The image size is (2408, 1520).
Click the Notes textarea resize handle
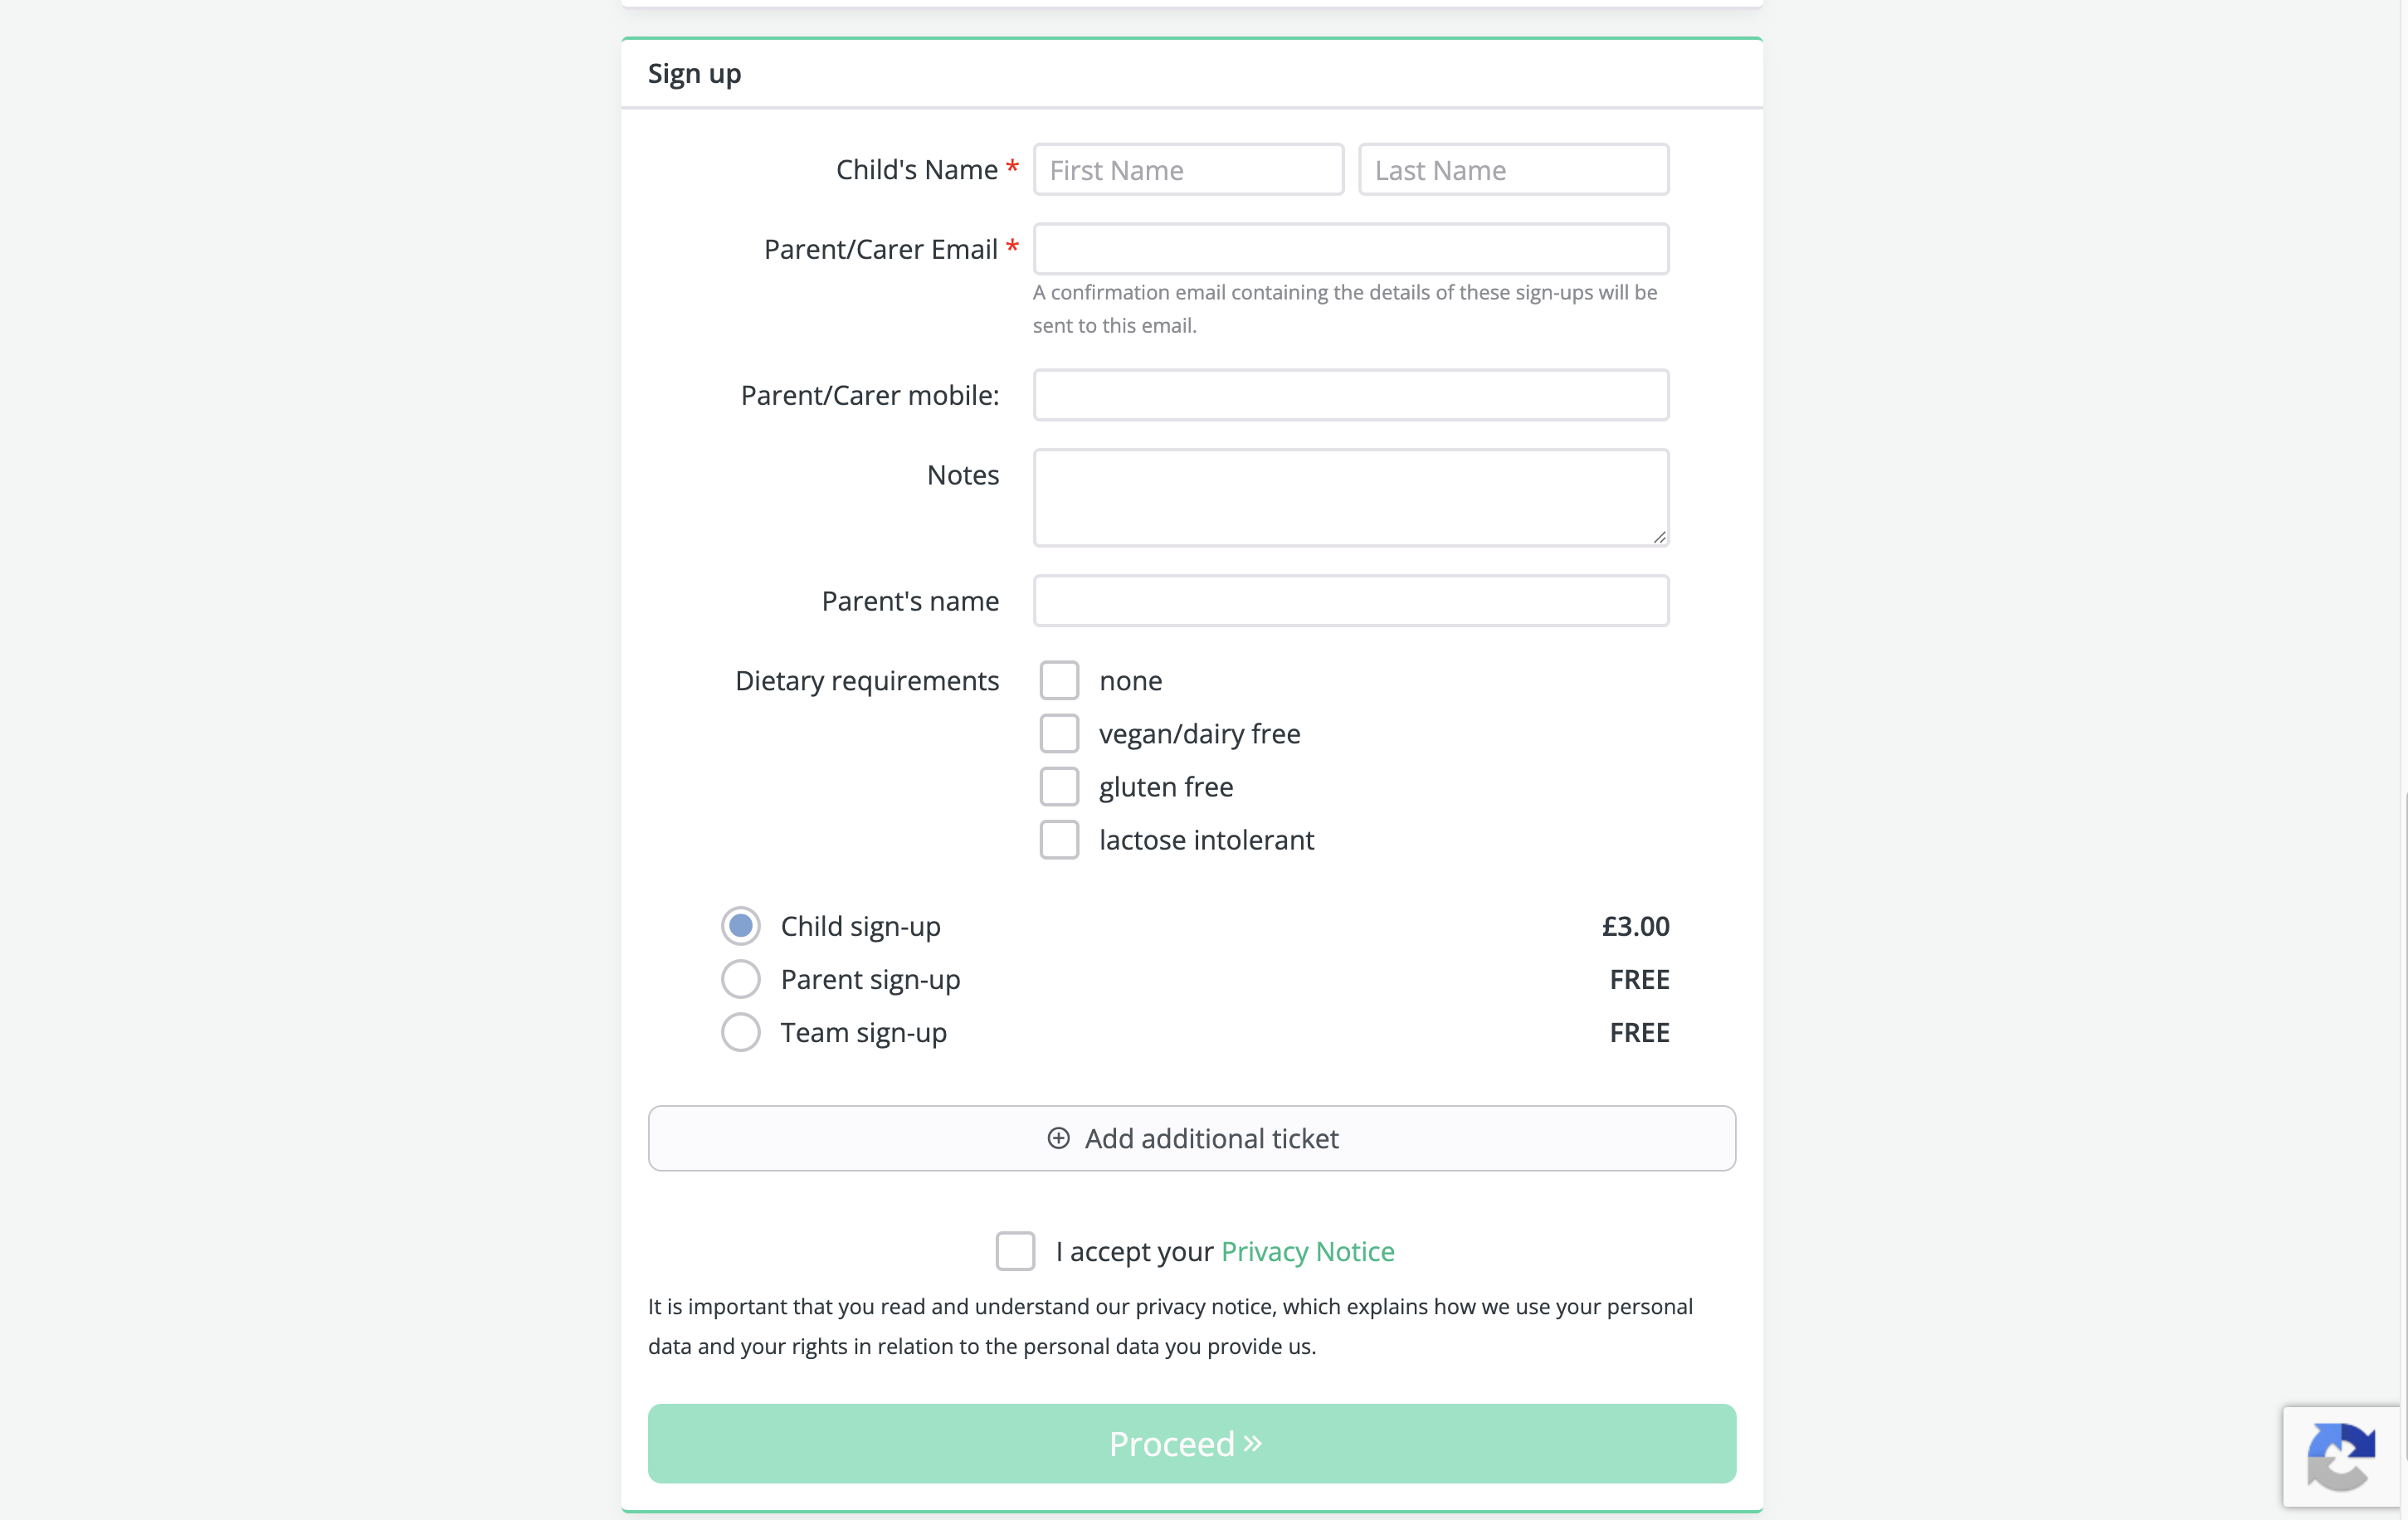point(1659,537)
